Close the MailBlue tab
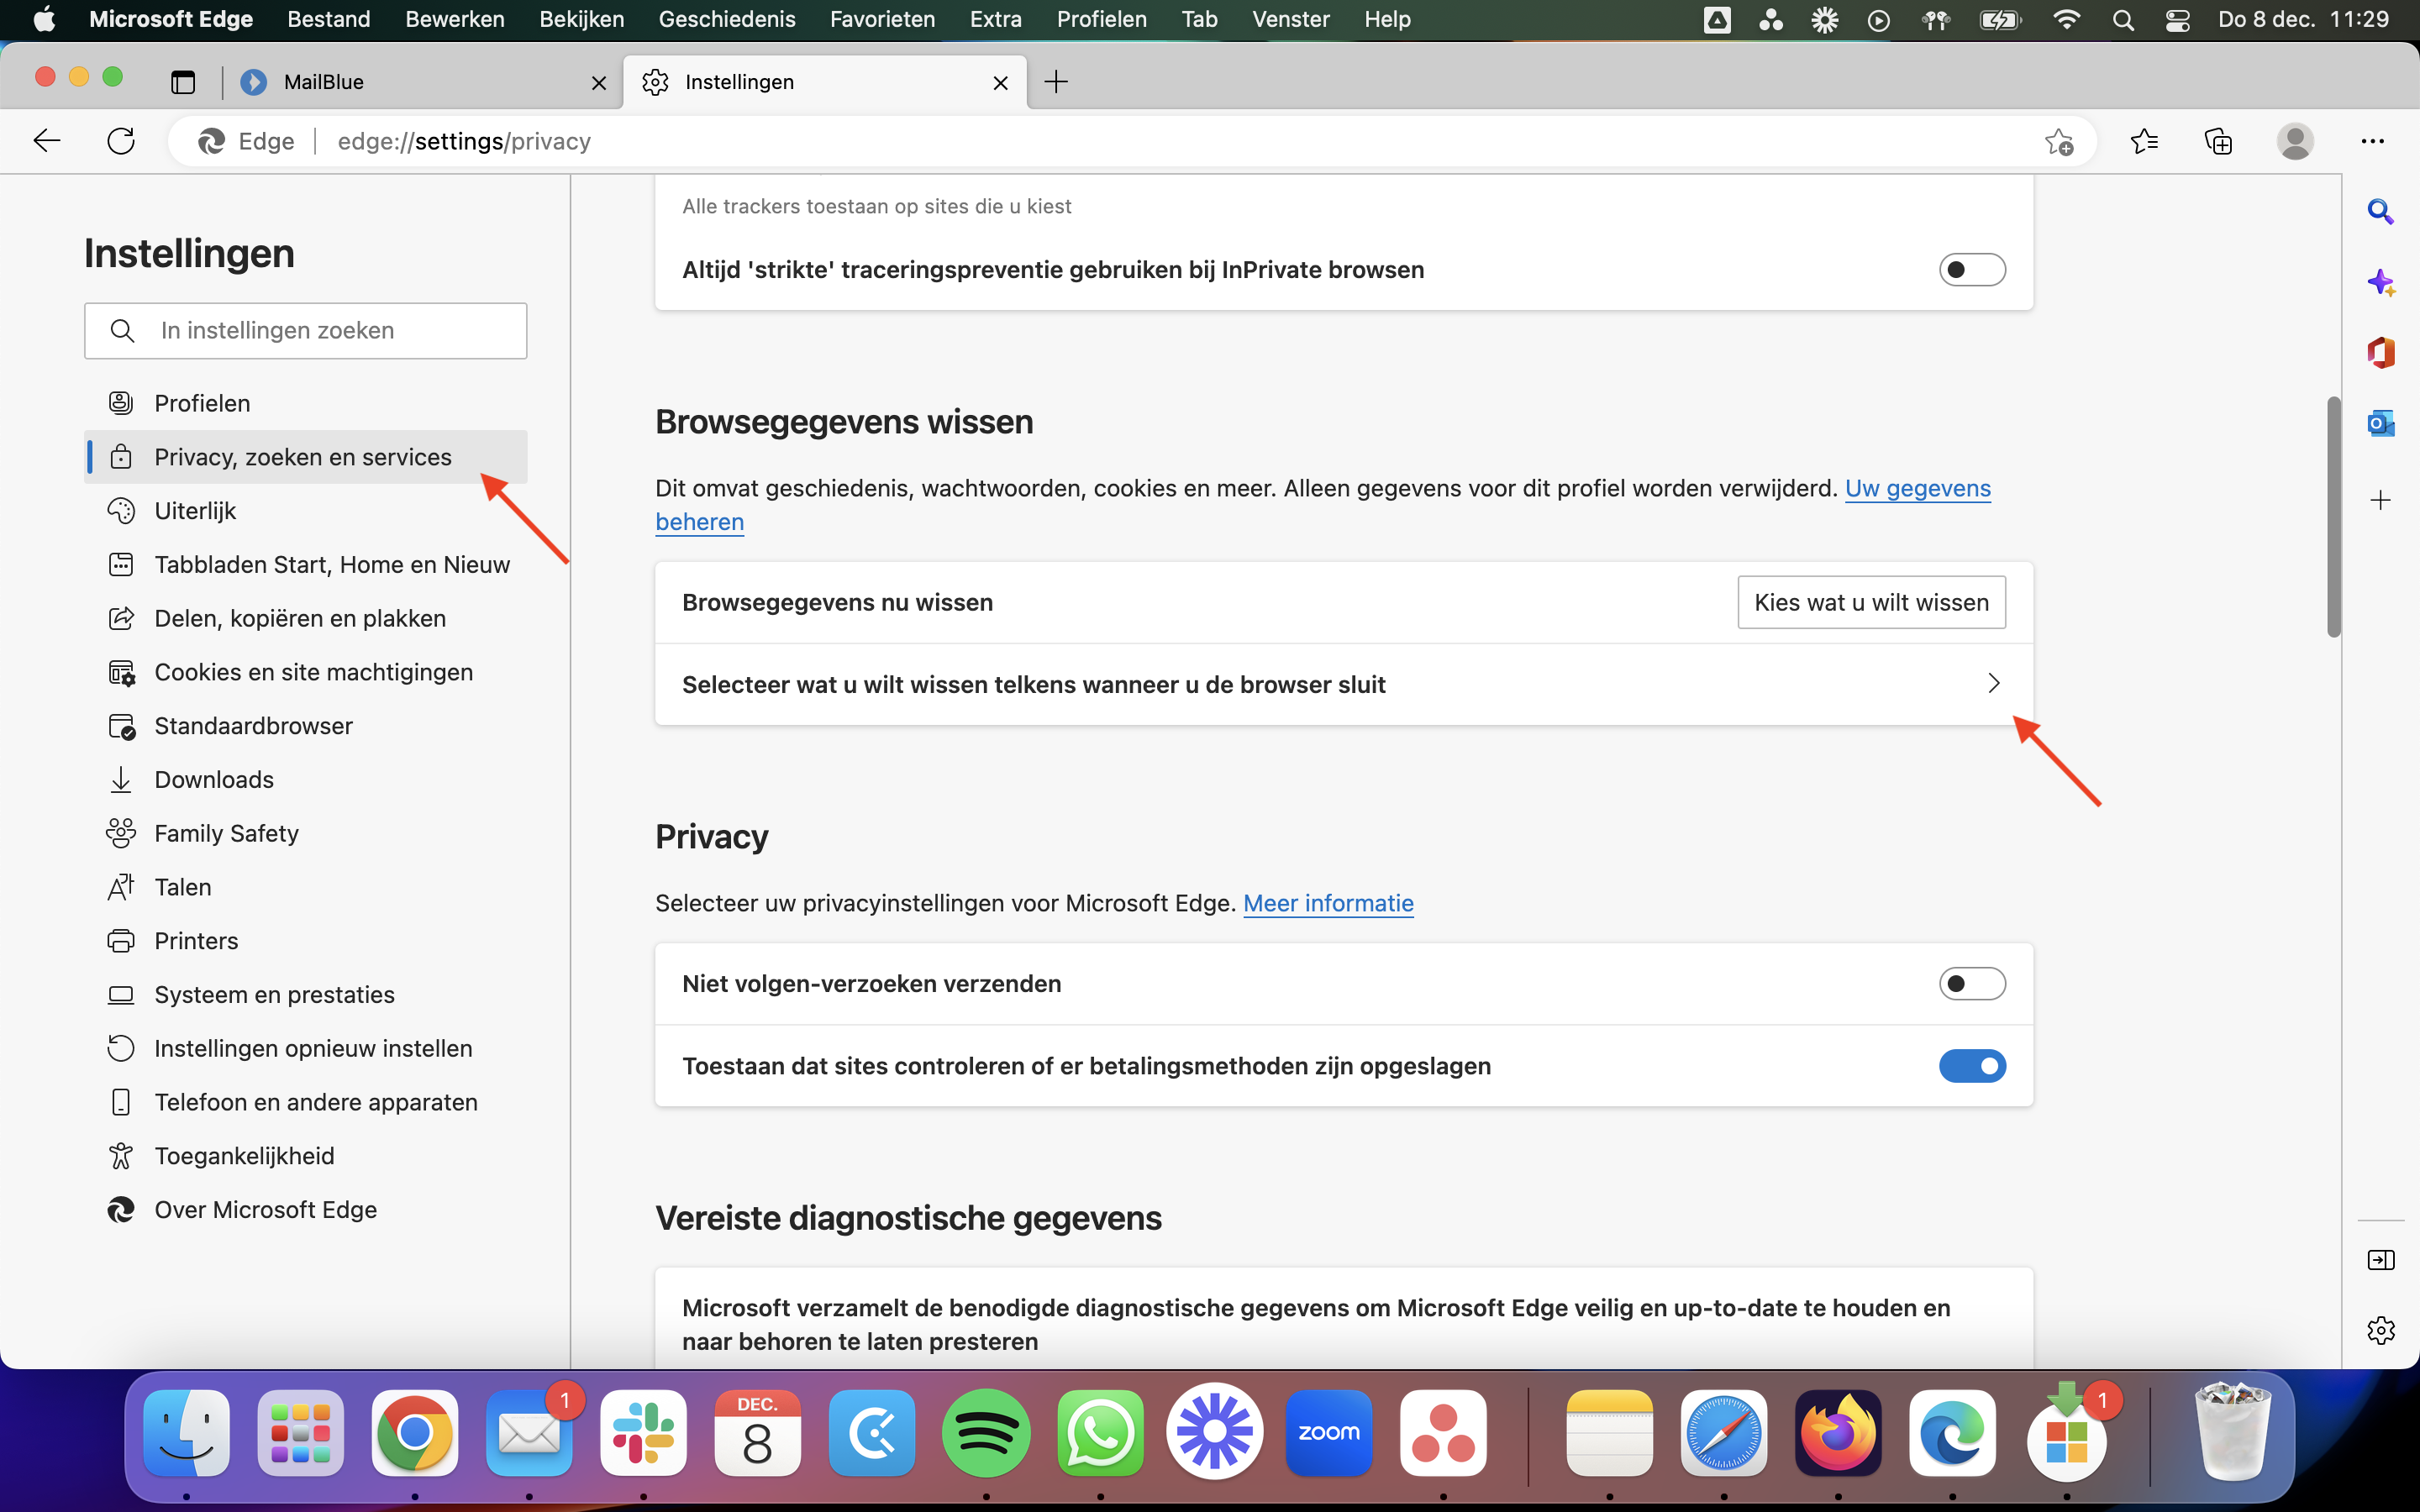2420x1512 pixels. [599, 83]
